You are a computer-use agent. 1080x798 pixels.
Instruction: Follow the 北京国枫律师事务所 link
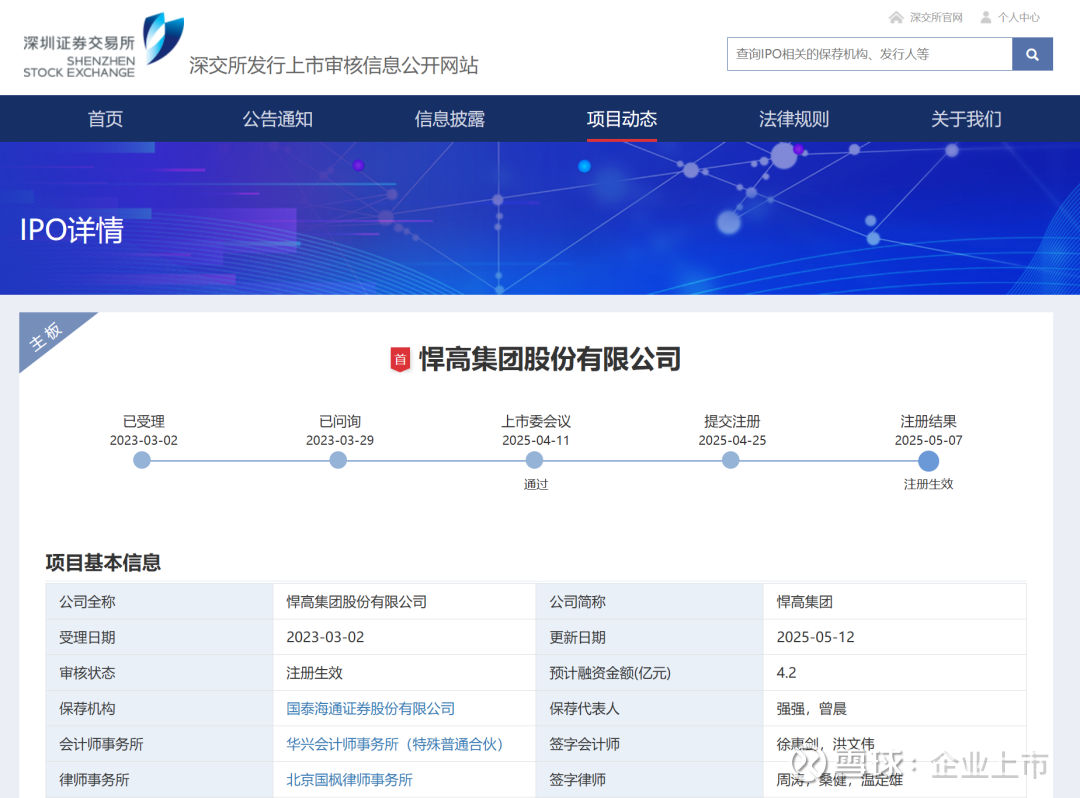point(349,779)
